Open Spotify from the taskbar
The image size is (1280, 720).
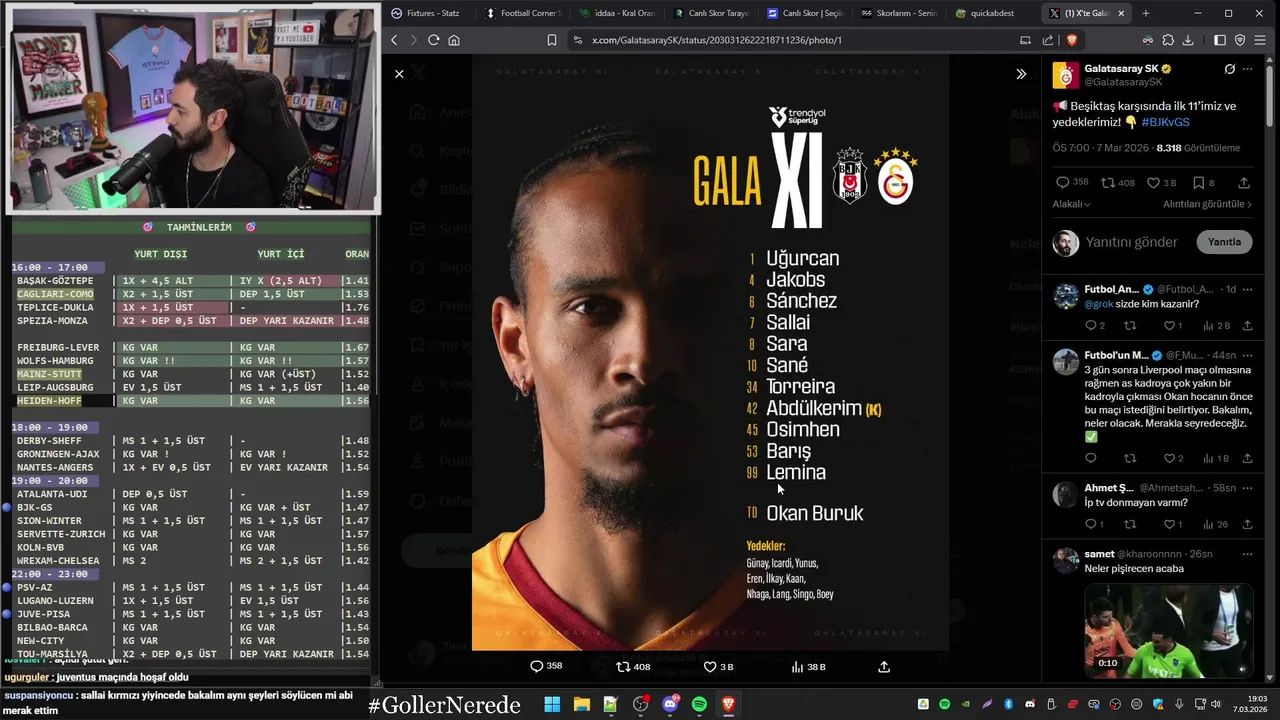pos(699,704)
